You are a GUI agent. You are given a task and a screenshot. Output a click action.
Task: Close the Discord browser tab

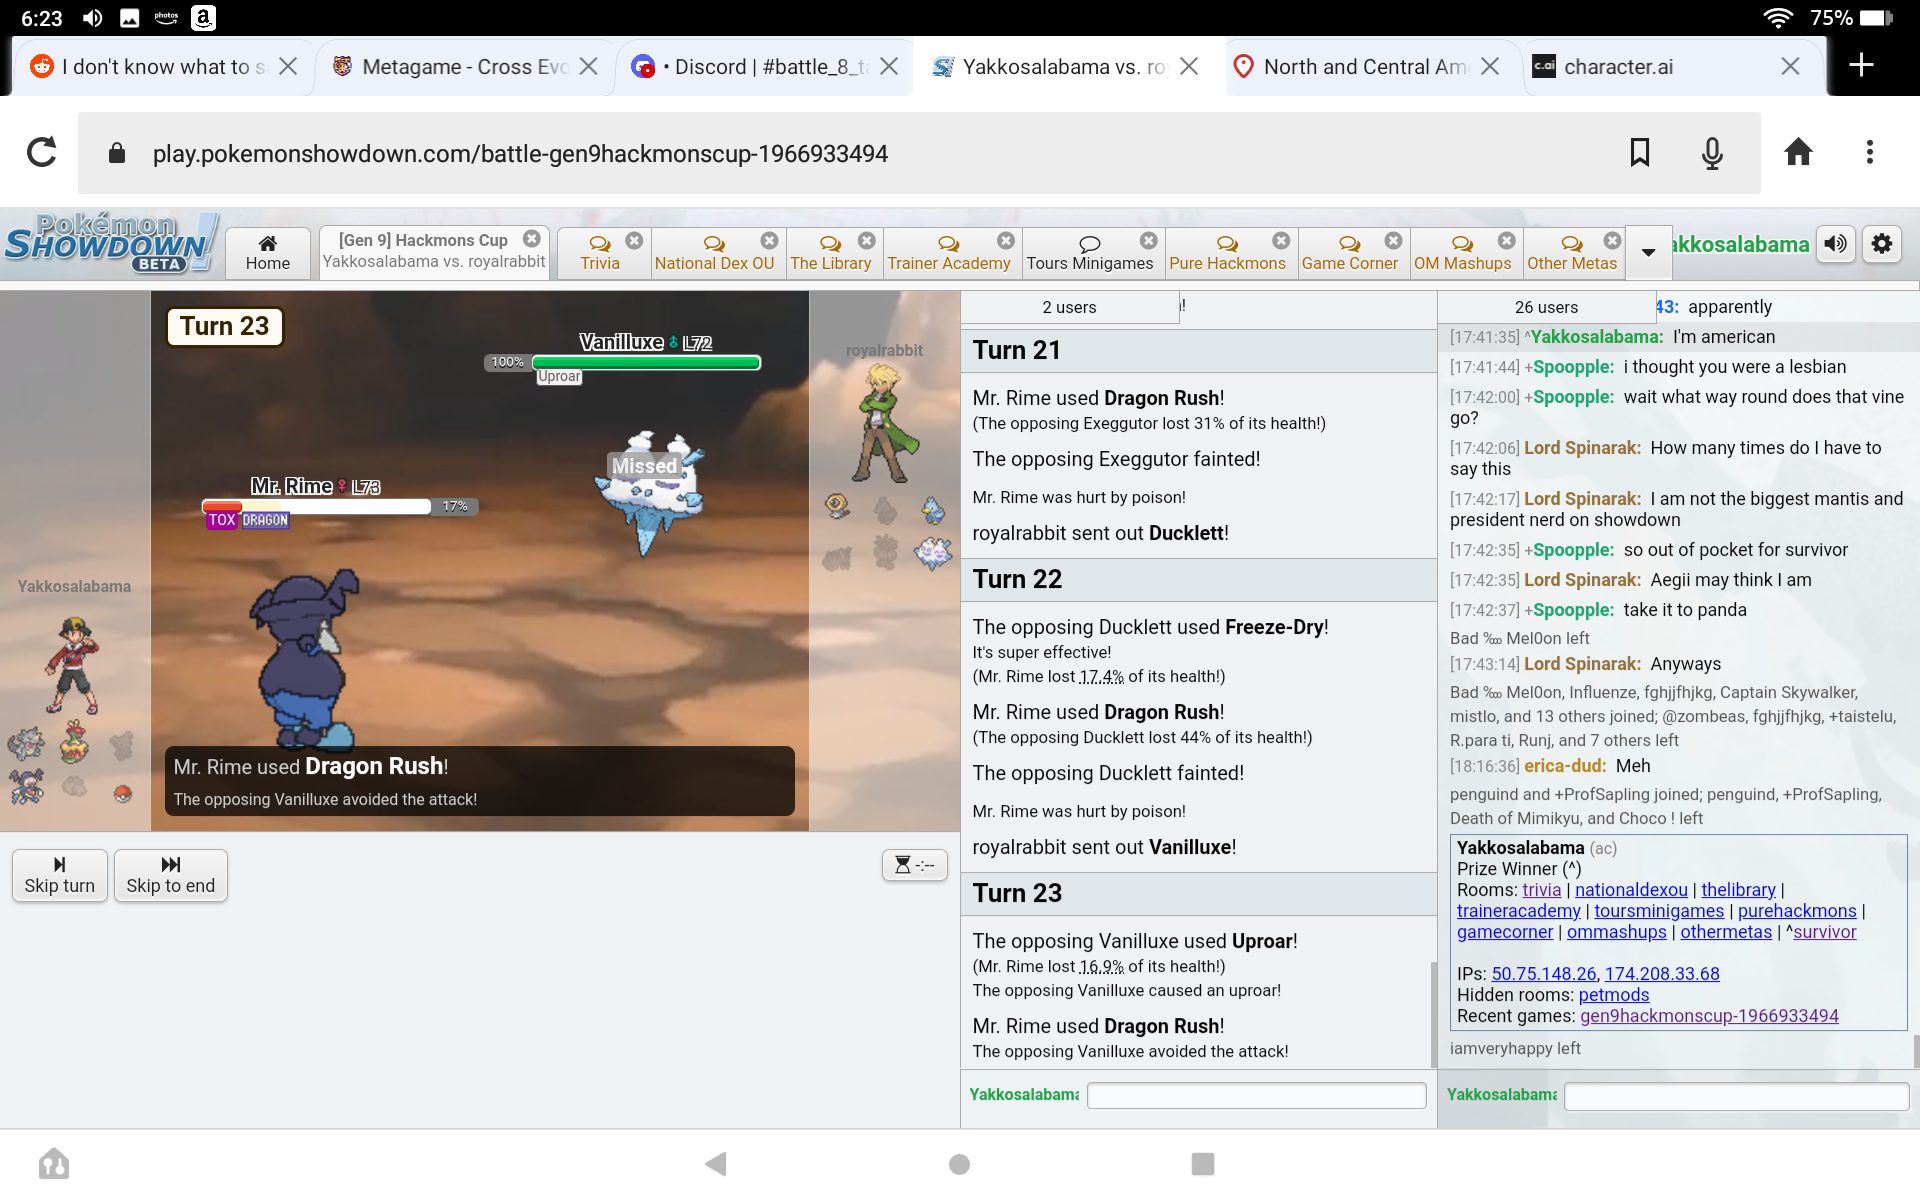(888, 66)
